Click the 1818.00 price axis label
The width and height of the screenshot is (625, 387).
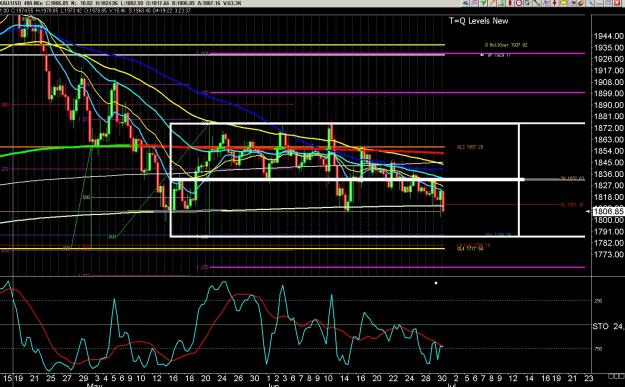[x=609, y=197]
